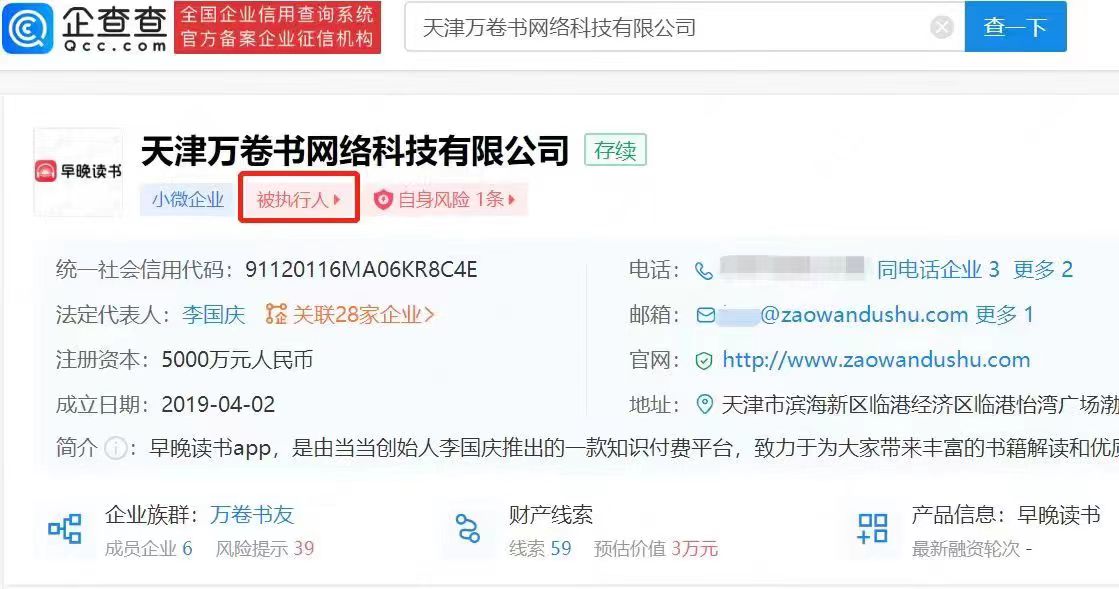Image resolution: width=1119 pixels, height=589 pixels.
Task: Click the envelope icon next to 邮箱
Action: tap(705, 315)
